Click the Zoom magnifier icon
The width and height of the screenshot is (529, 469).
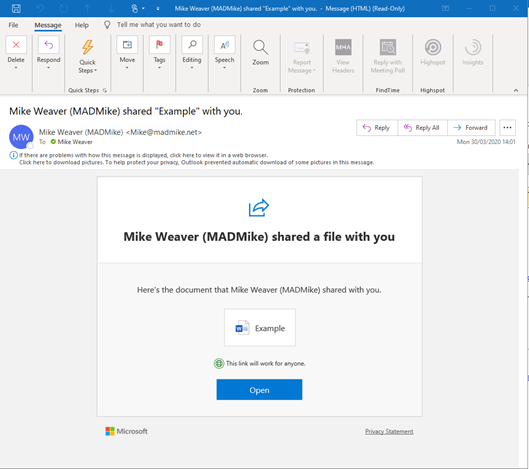[260, 47]
